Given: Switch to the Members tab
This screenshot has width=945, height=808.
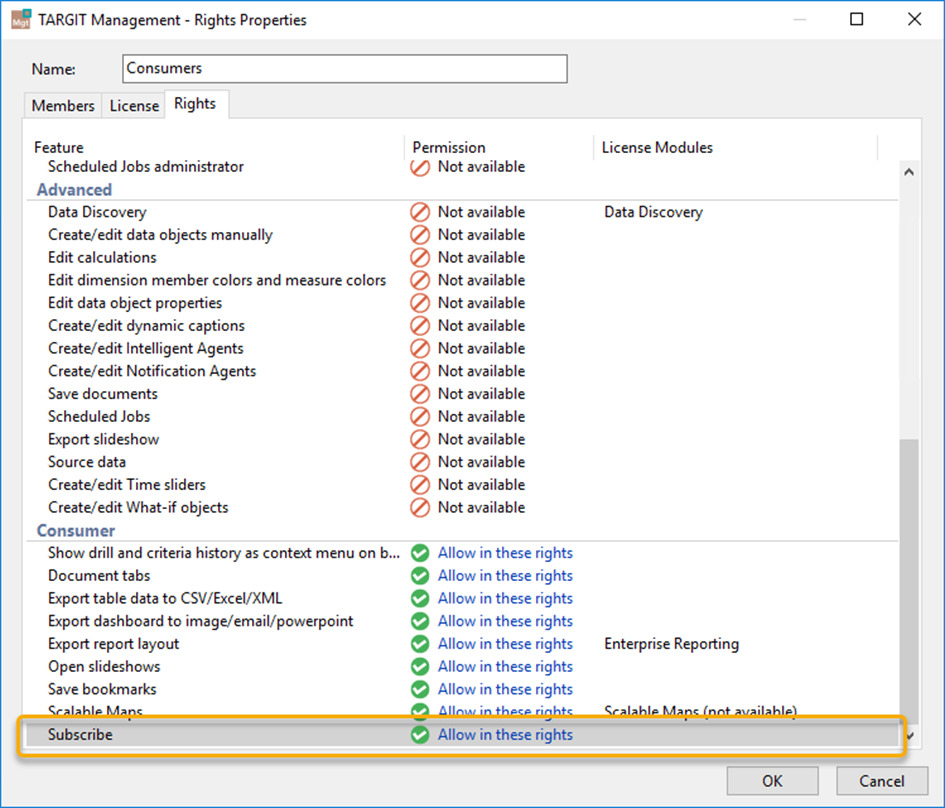Looking at the screenshot, I should (x=63, y=105).
